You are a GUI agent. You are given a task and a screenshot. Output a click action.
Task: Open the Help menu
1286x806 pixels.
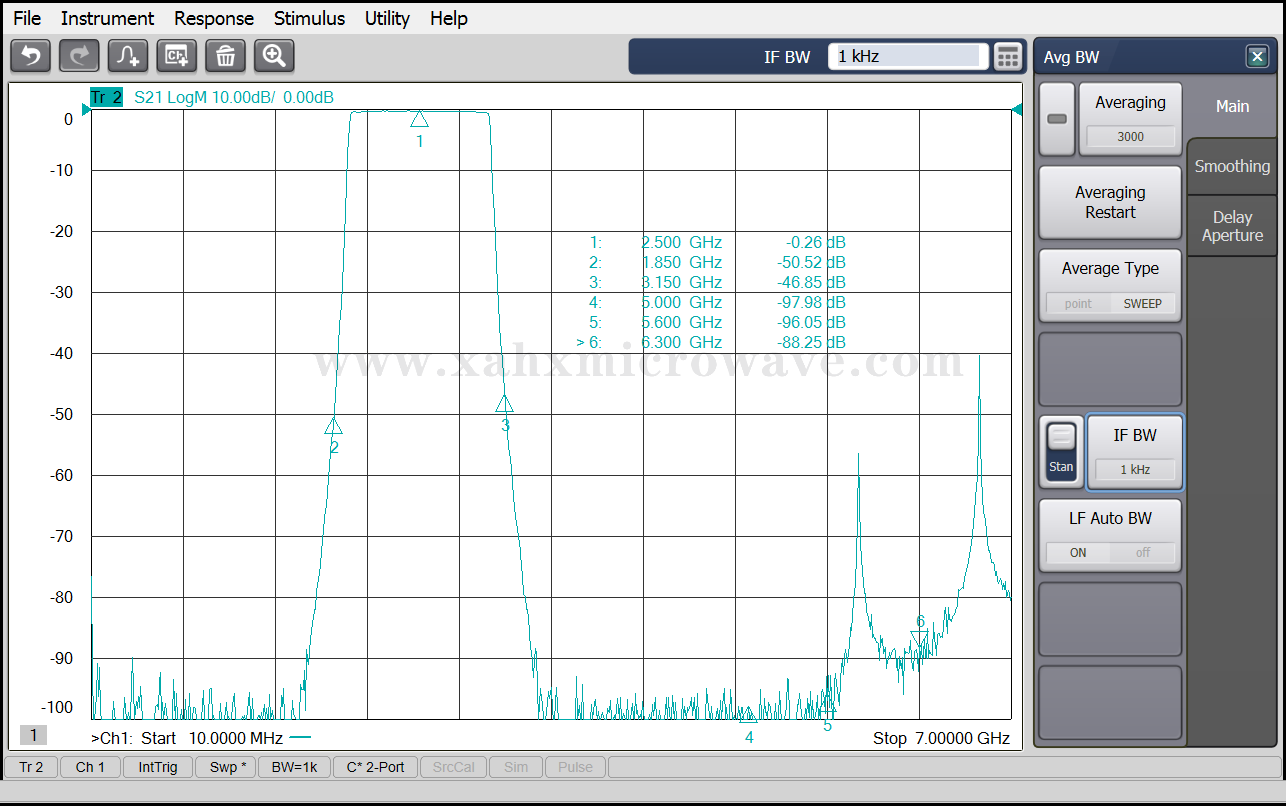(449, 18)
